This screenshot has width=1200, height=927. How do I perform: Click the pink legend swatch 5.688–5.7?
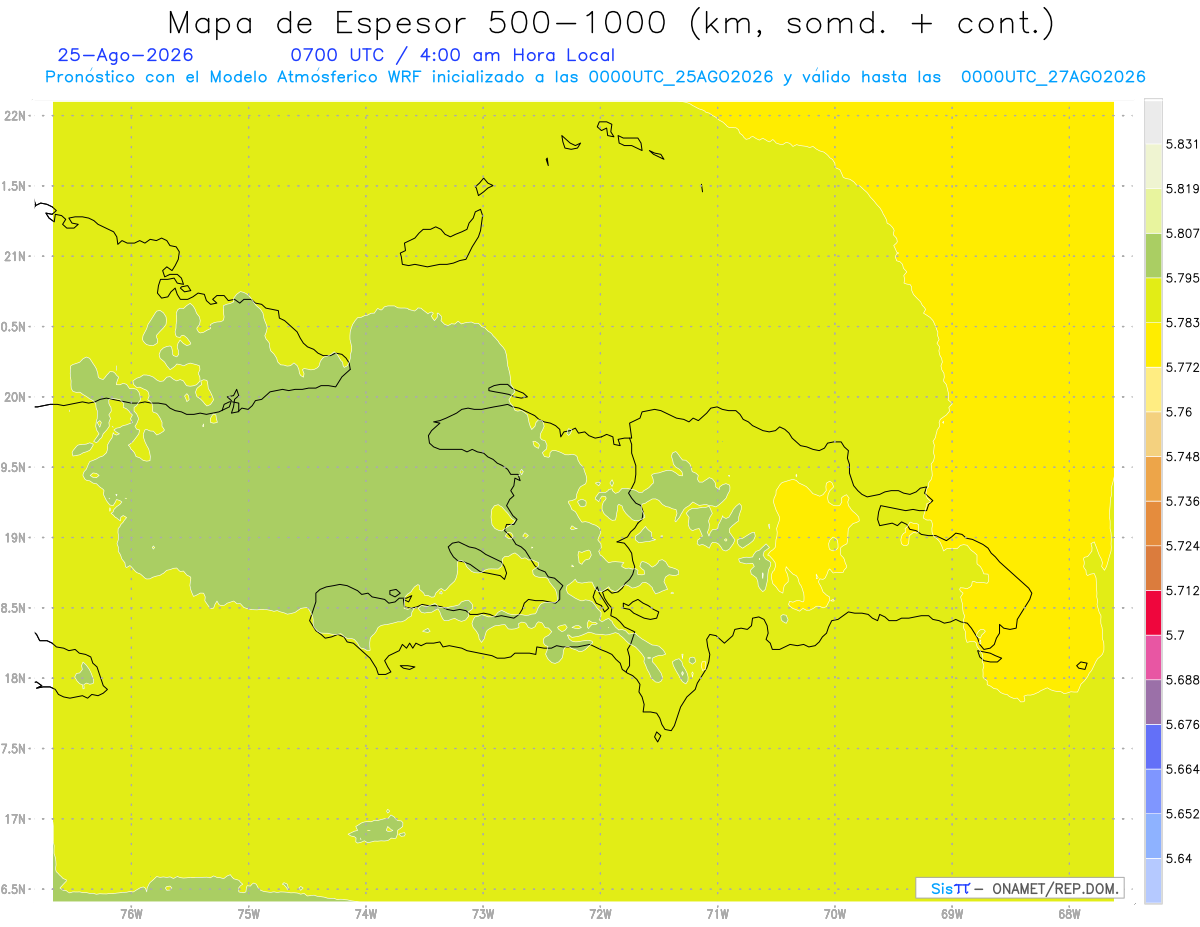[x=1153, y=657]
